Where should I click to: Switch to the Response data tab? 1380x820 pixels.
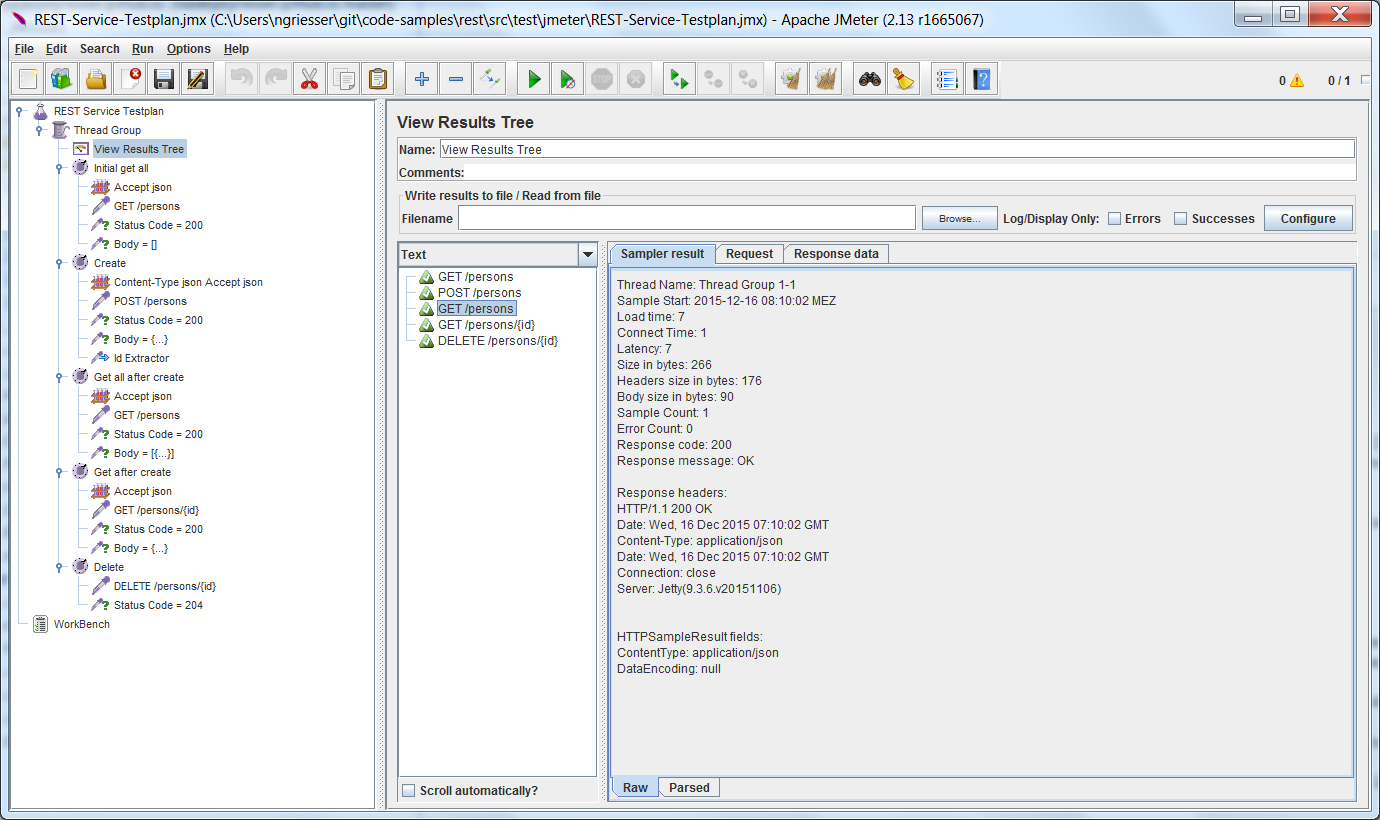[836, 254]
